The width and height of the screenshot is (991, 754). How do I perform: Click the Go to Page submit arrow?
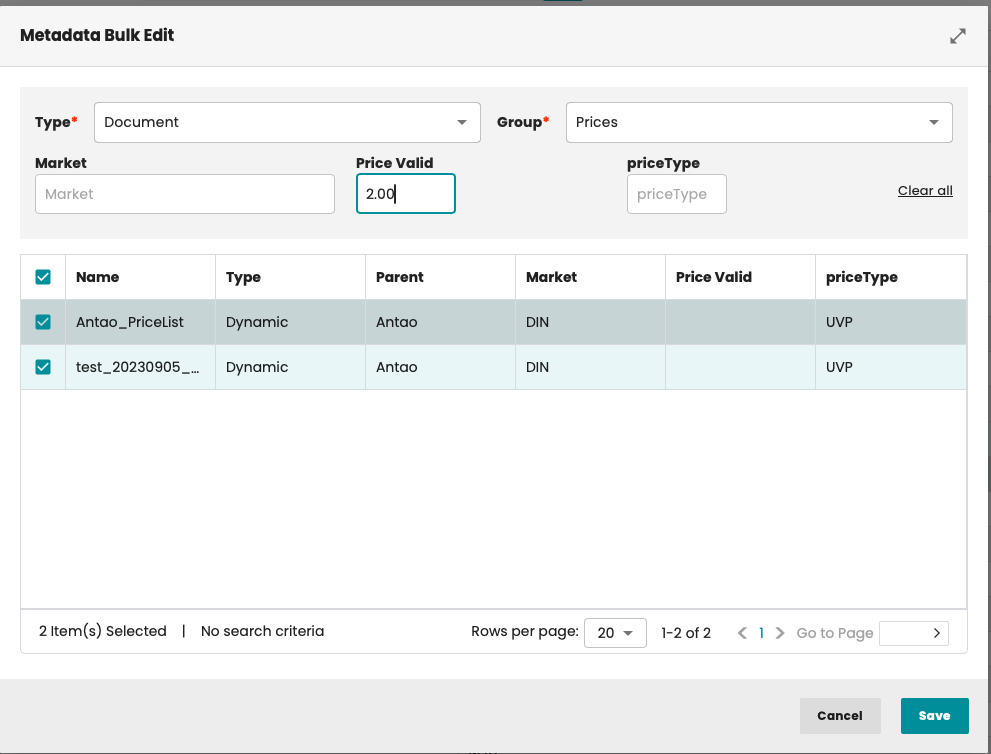pyautogui.click(x=936, y=633)
